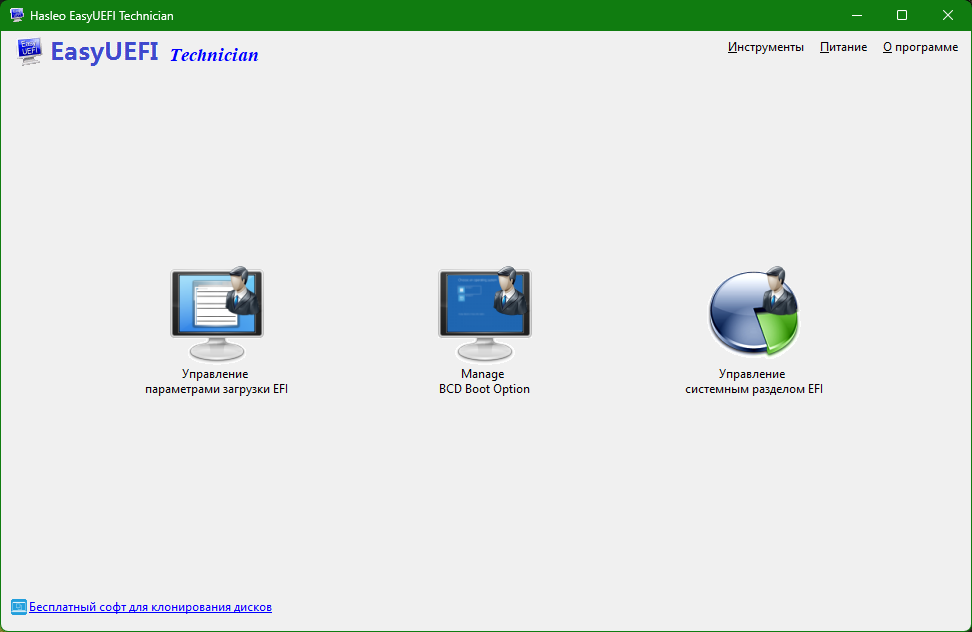Screen dimensions: 972x632
Task: Click the Hasleo EasyUEFI Technician title bar text
Action: click(102, 15)
